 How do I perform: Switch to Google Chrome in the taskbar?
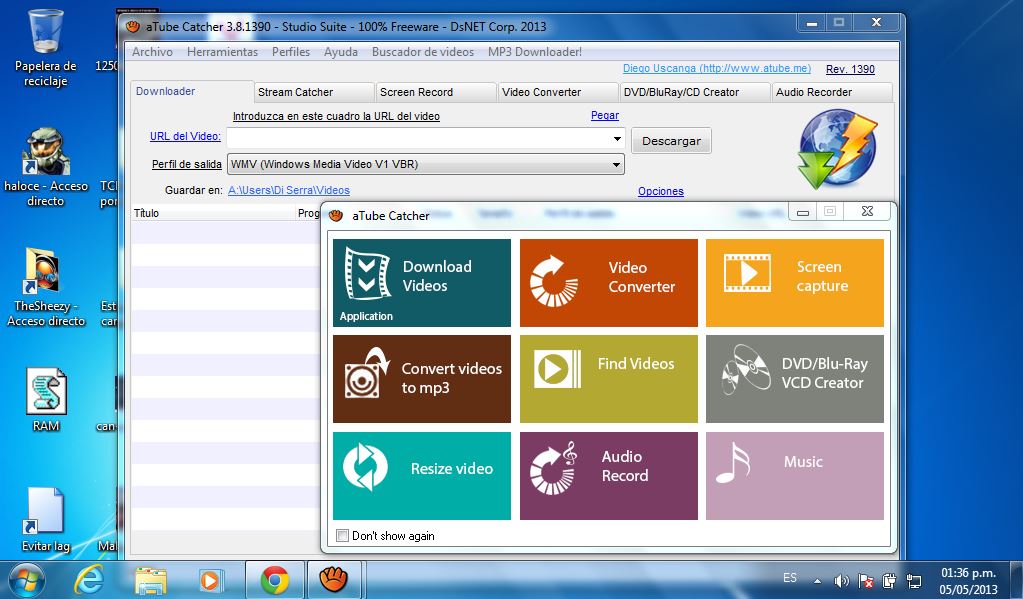pos(275,580)
